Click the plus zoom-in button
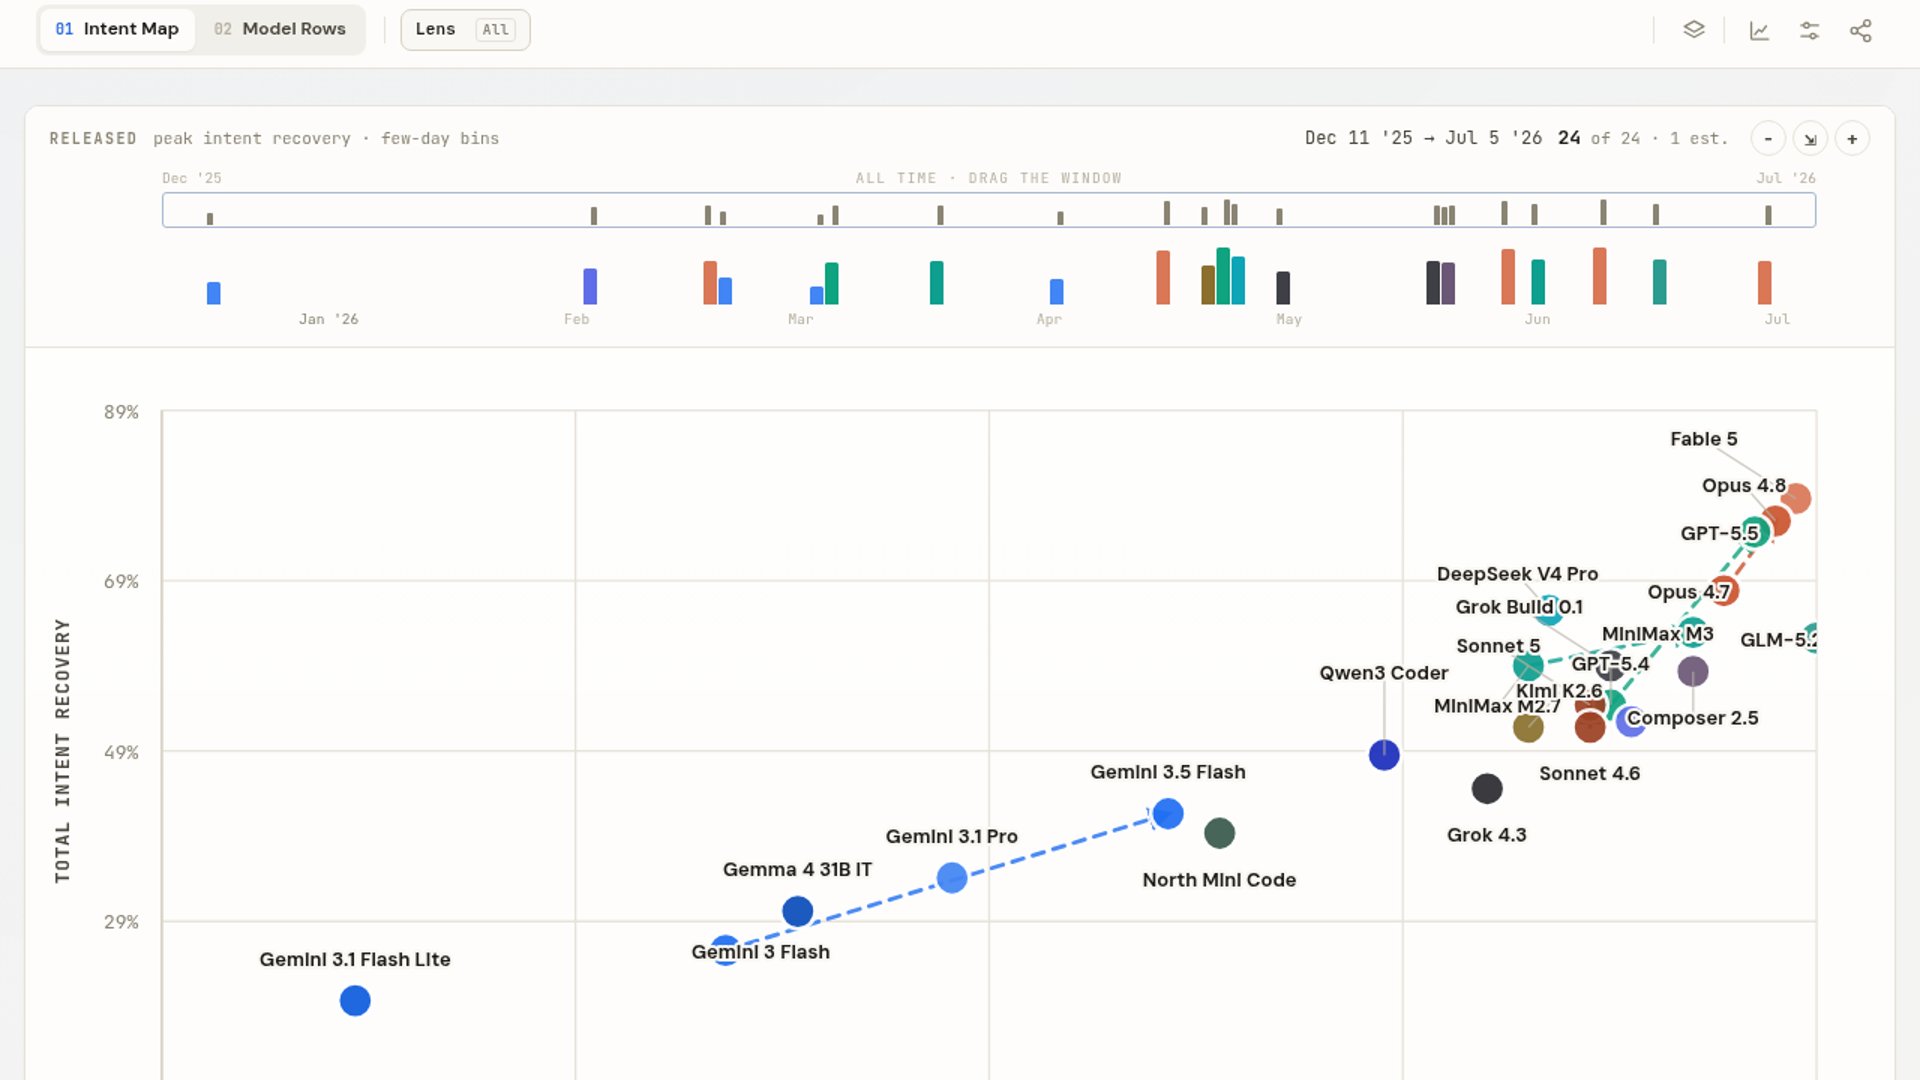The height and width of the screenshot is (1080, 1920). point(1852,139)
